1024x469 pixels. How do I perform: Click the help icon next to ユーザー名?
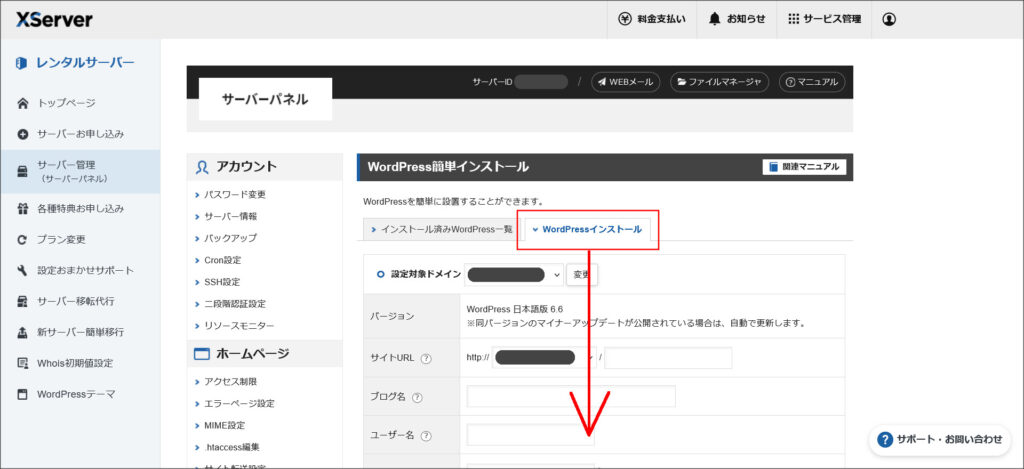[x=426, y=436]
